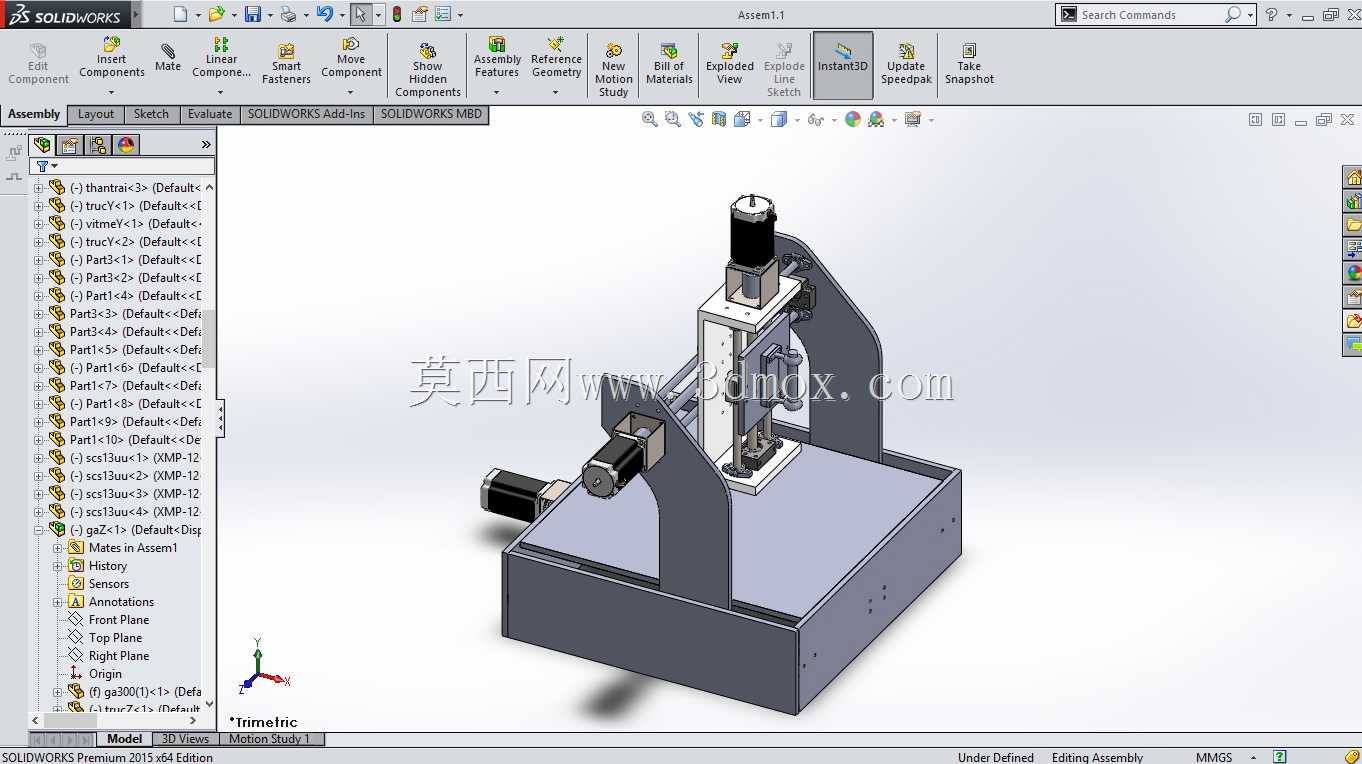Switch to the Evaluate tab

tap(210, 114)
